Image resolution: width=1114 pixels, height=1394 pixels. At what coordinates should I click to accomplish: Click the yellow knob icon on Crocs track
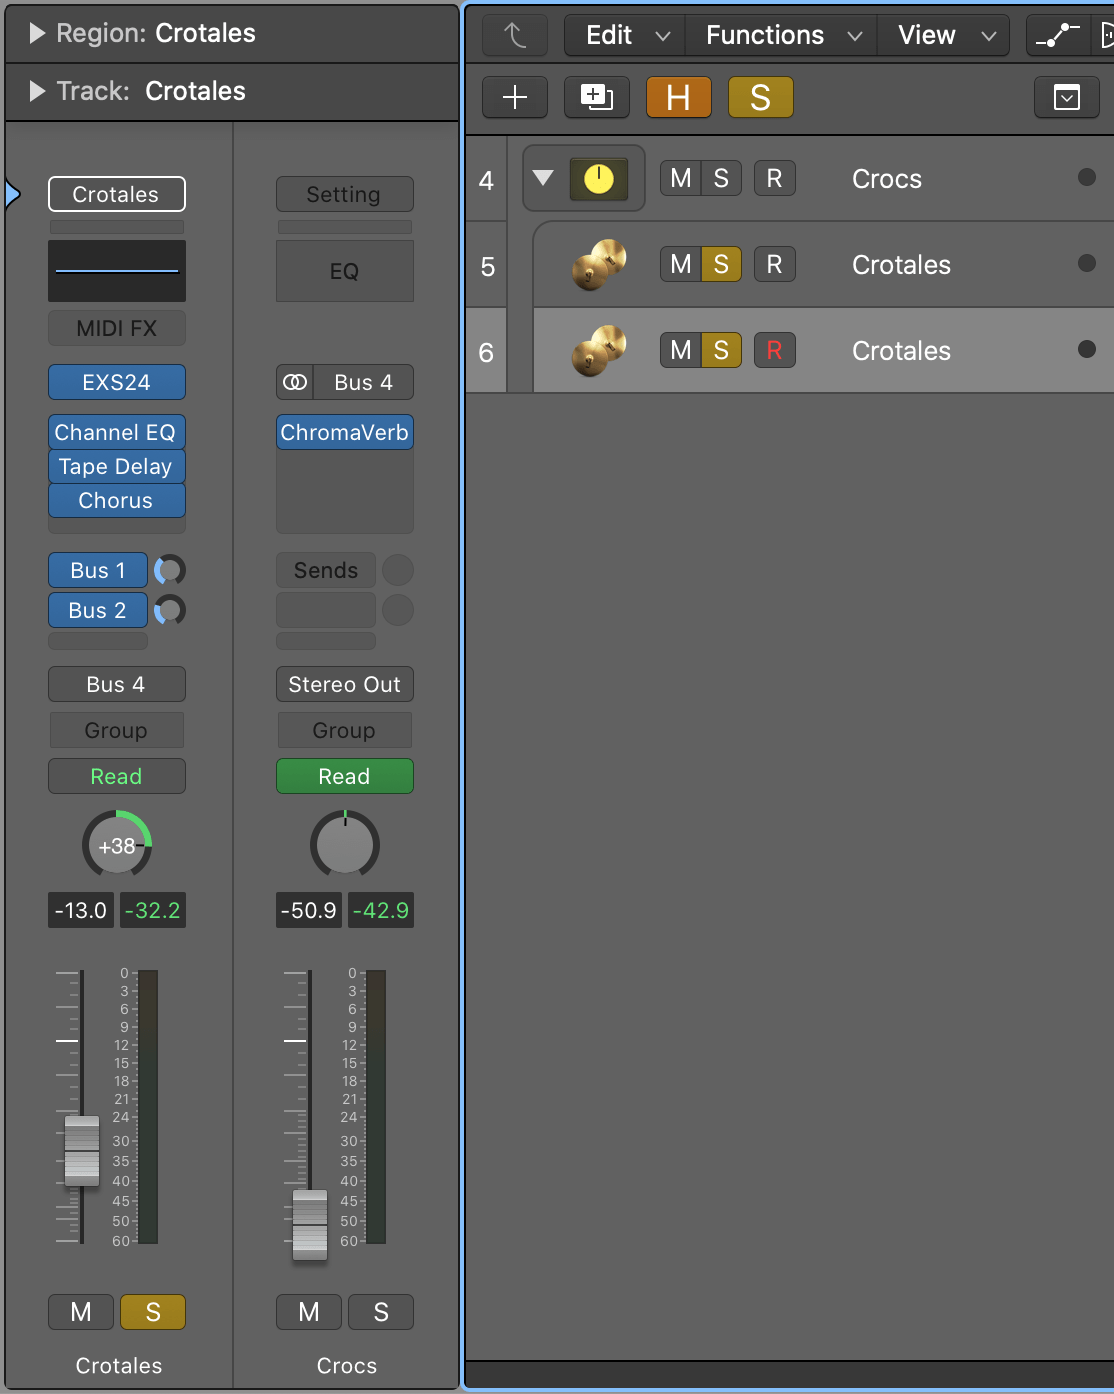[598, 179]
